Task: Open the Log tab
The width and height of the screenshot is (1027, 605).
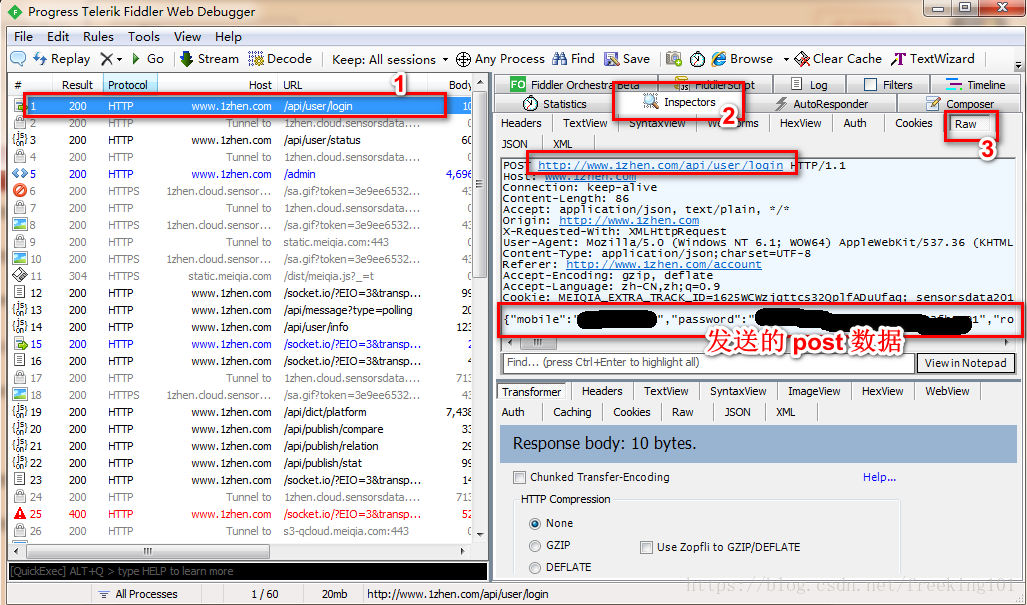Action: (809, 84)
